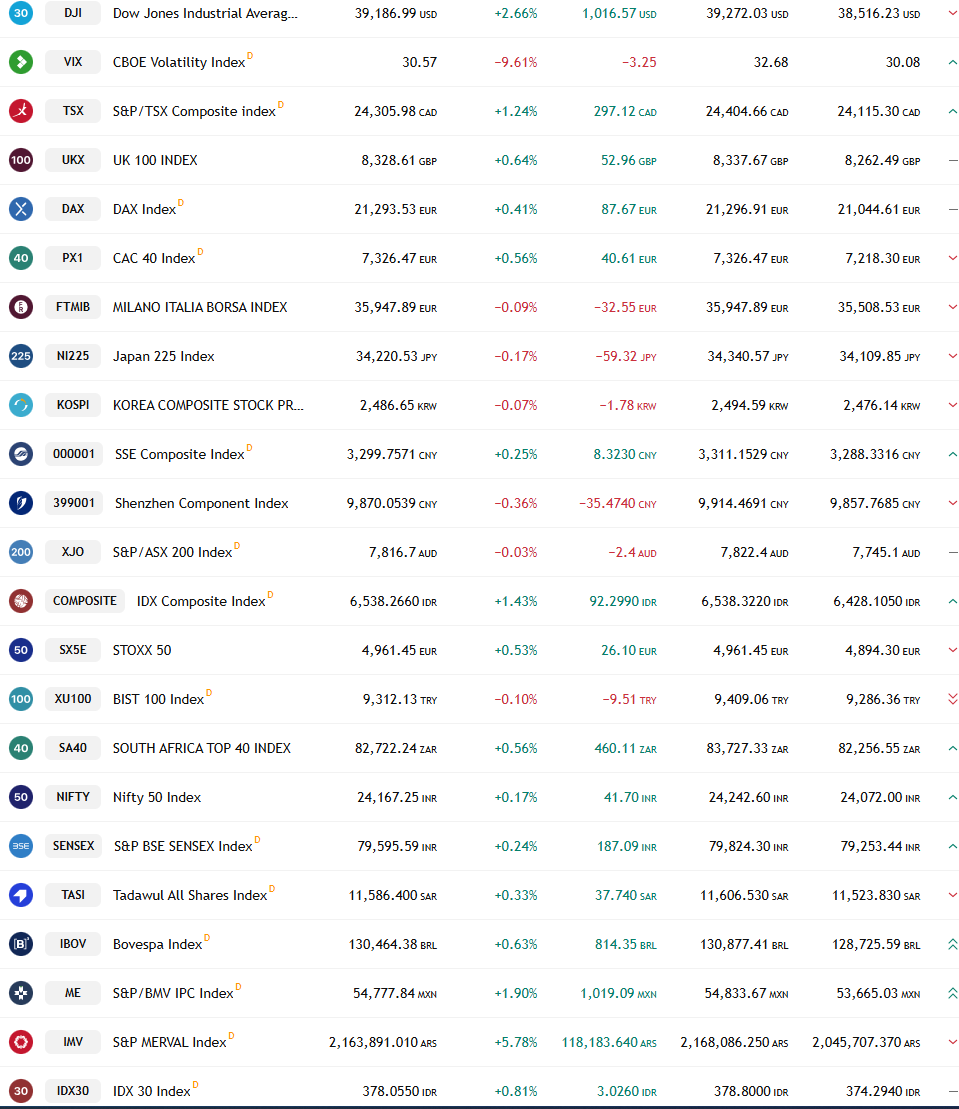This screenshot has width=959, height=1109.
Task: Click the NIFTY 50 logo icon
Action: tap(21, 797)
